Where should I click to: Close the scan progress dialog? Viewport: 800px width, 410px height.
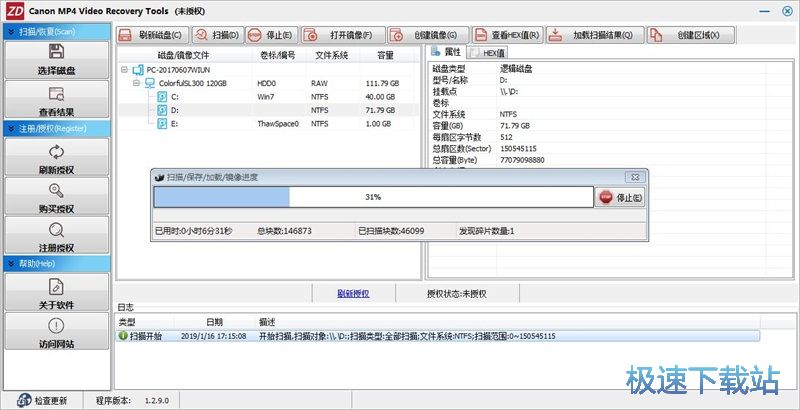635,177
